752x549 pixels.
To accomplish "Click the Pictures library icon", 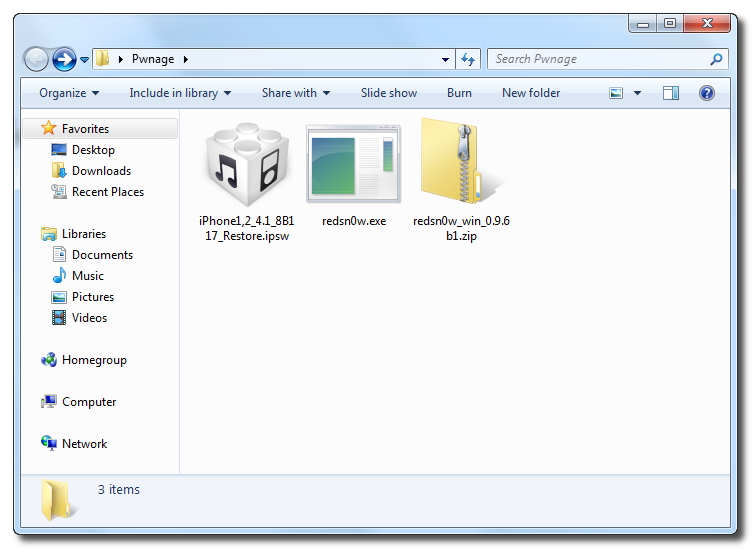I will pyautogui.click(x=59, y=297).
